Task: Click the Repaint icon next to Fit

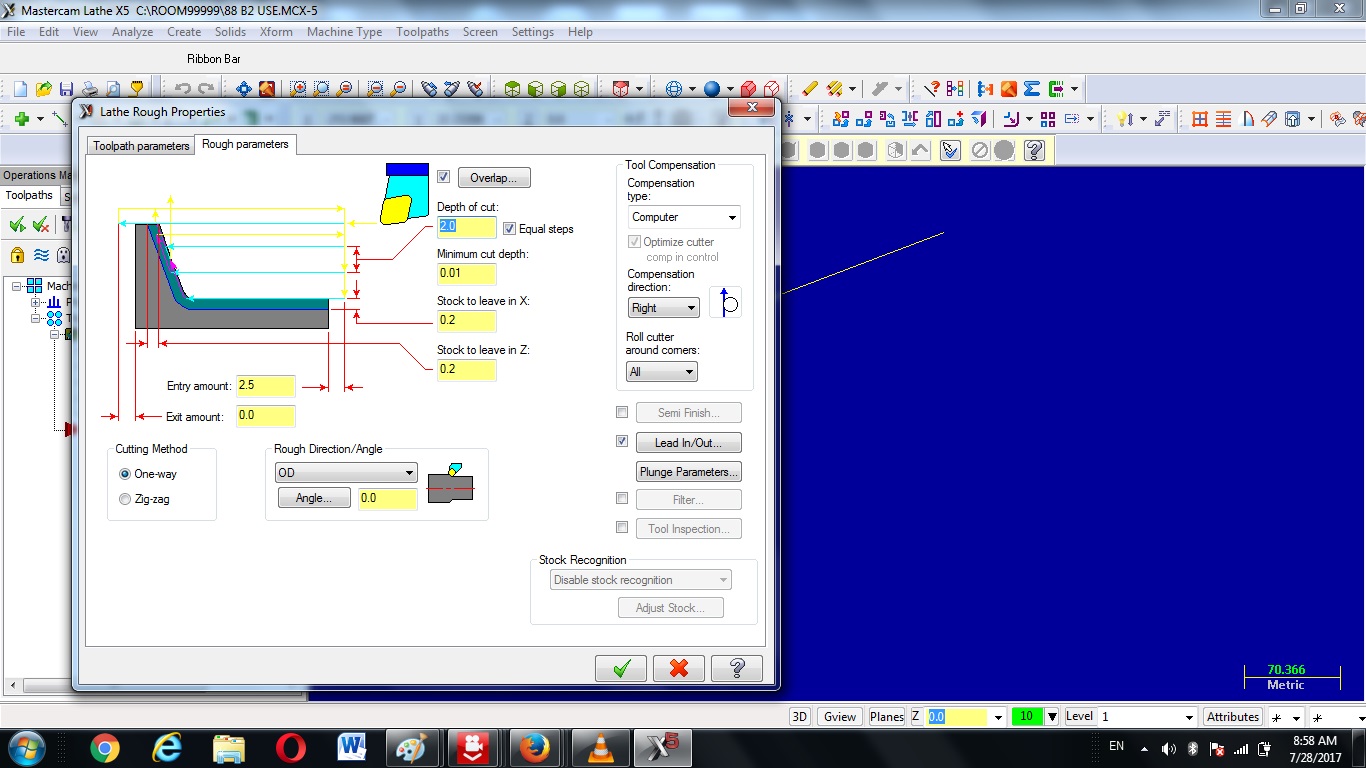Action: click(x=267, y=89)
